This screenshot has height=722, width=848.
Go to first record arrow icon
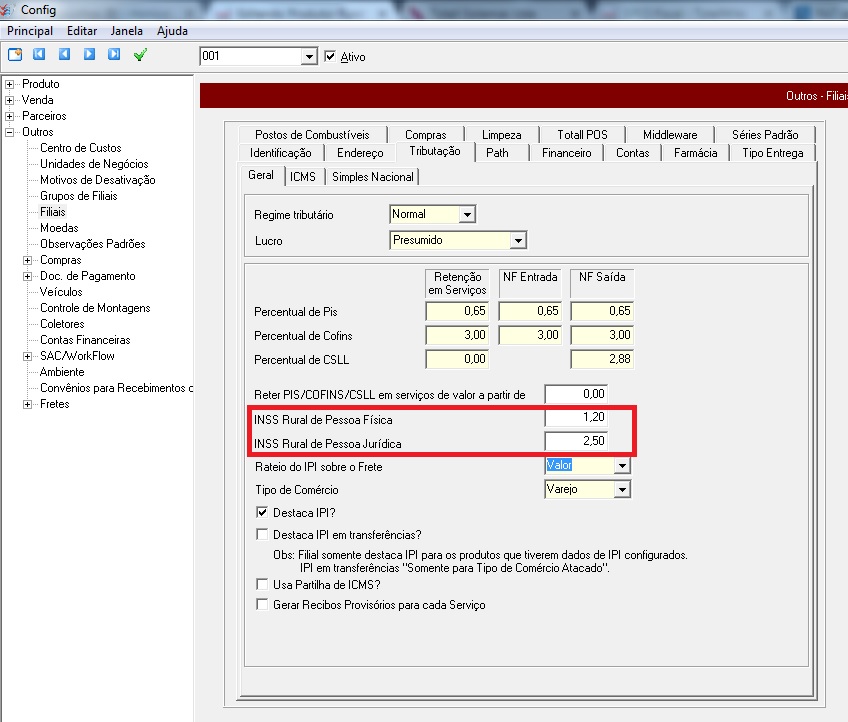point(39,54)
